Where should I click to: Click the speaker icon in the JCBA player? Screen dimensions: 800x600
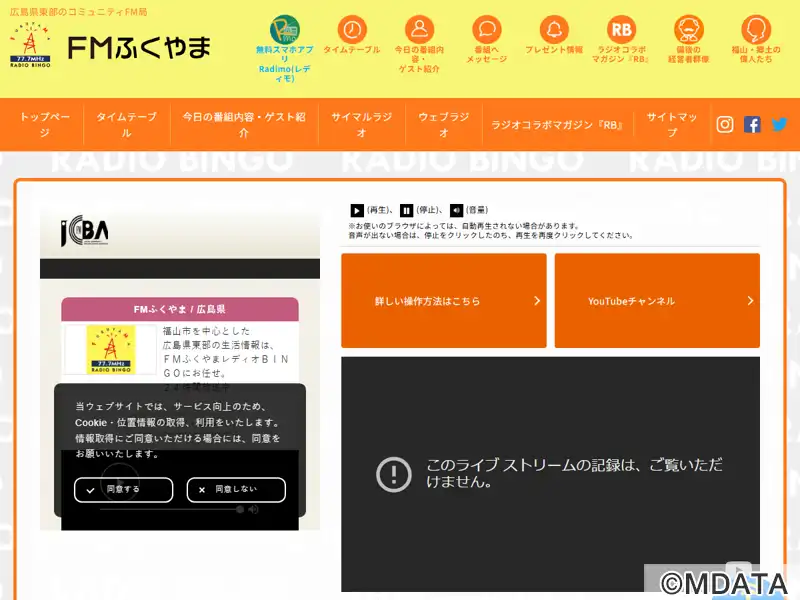(x=253, y=509)
